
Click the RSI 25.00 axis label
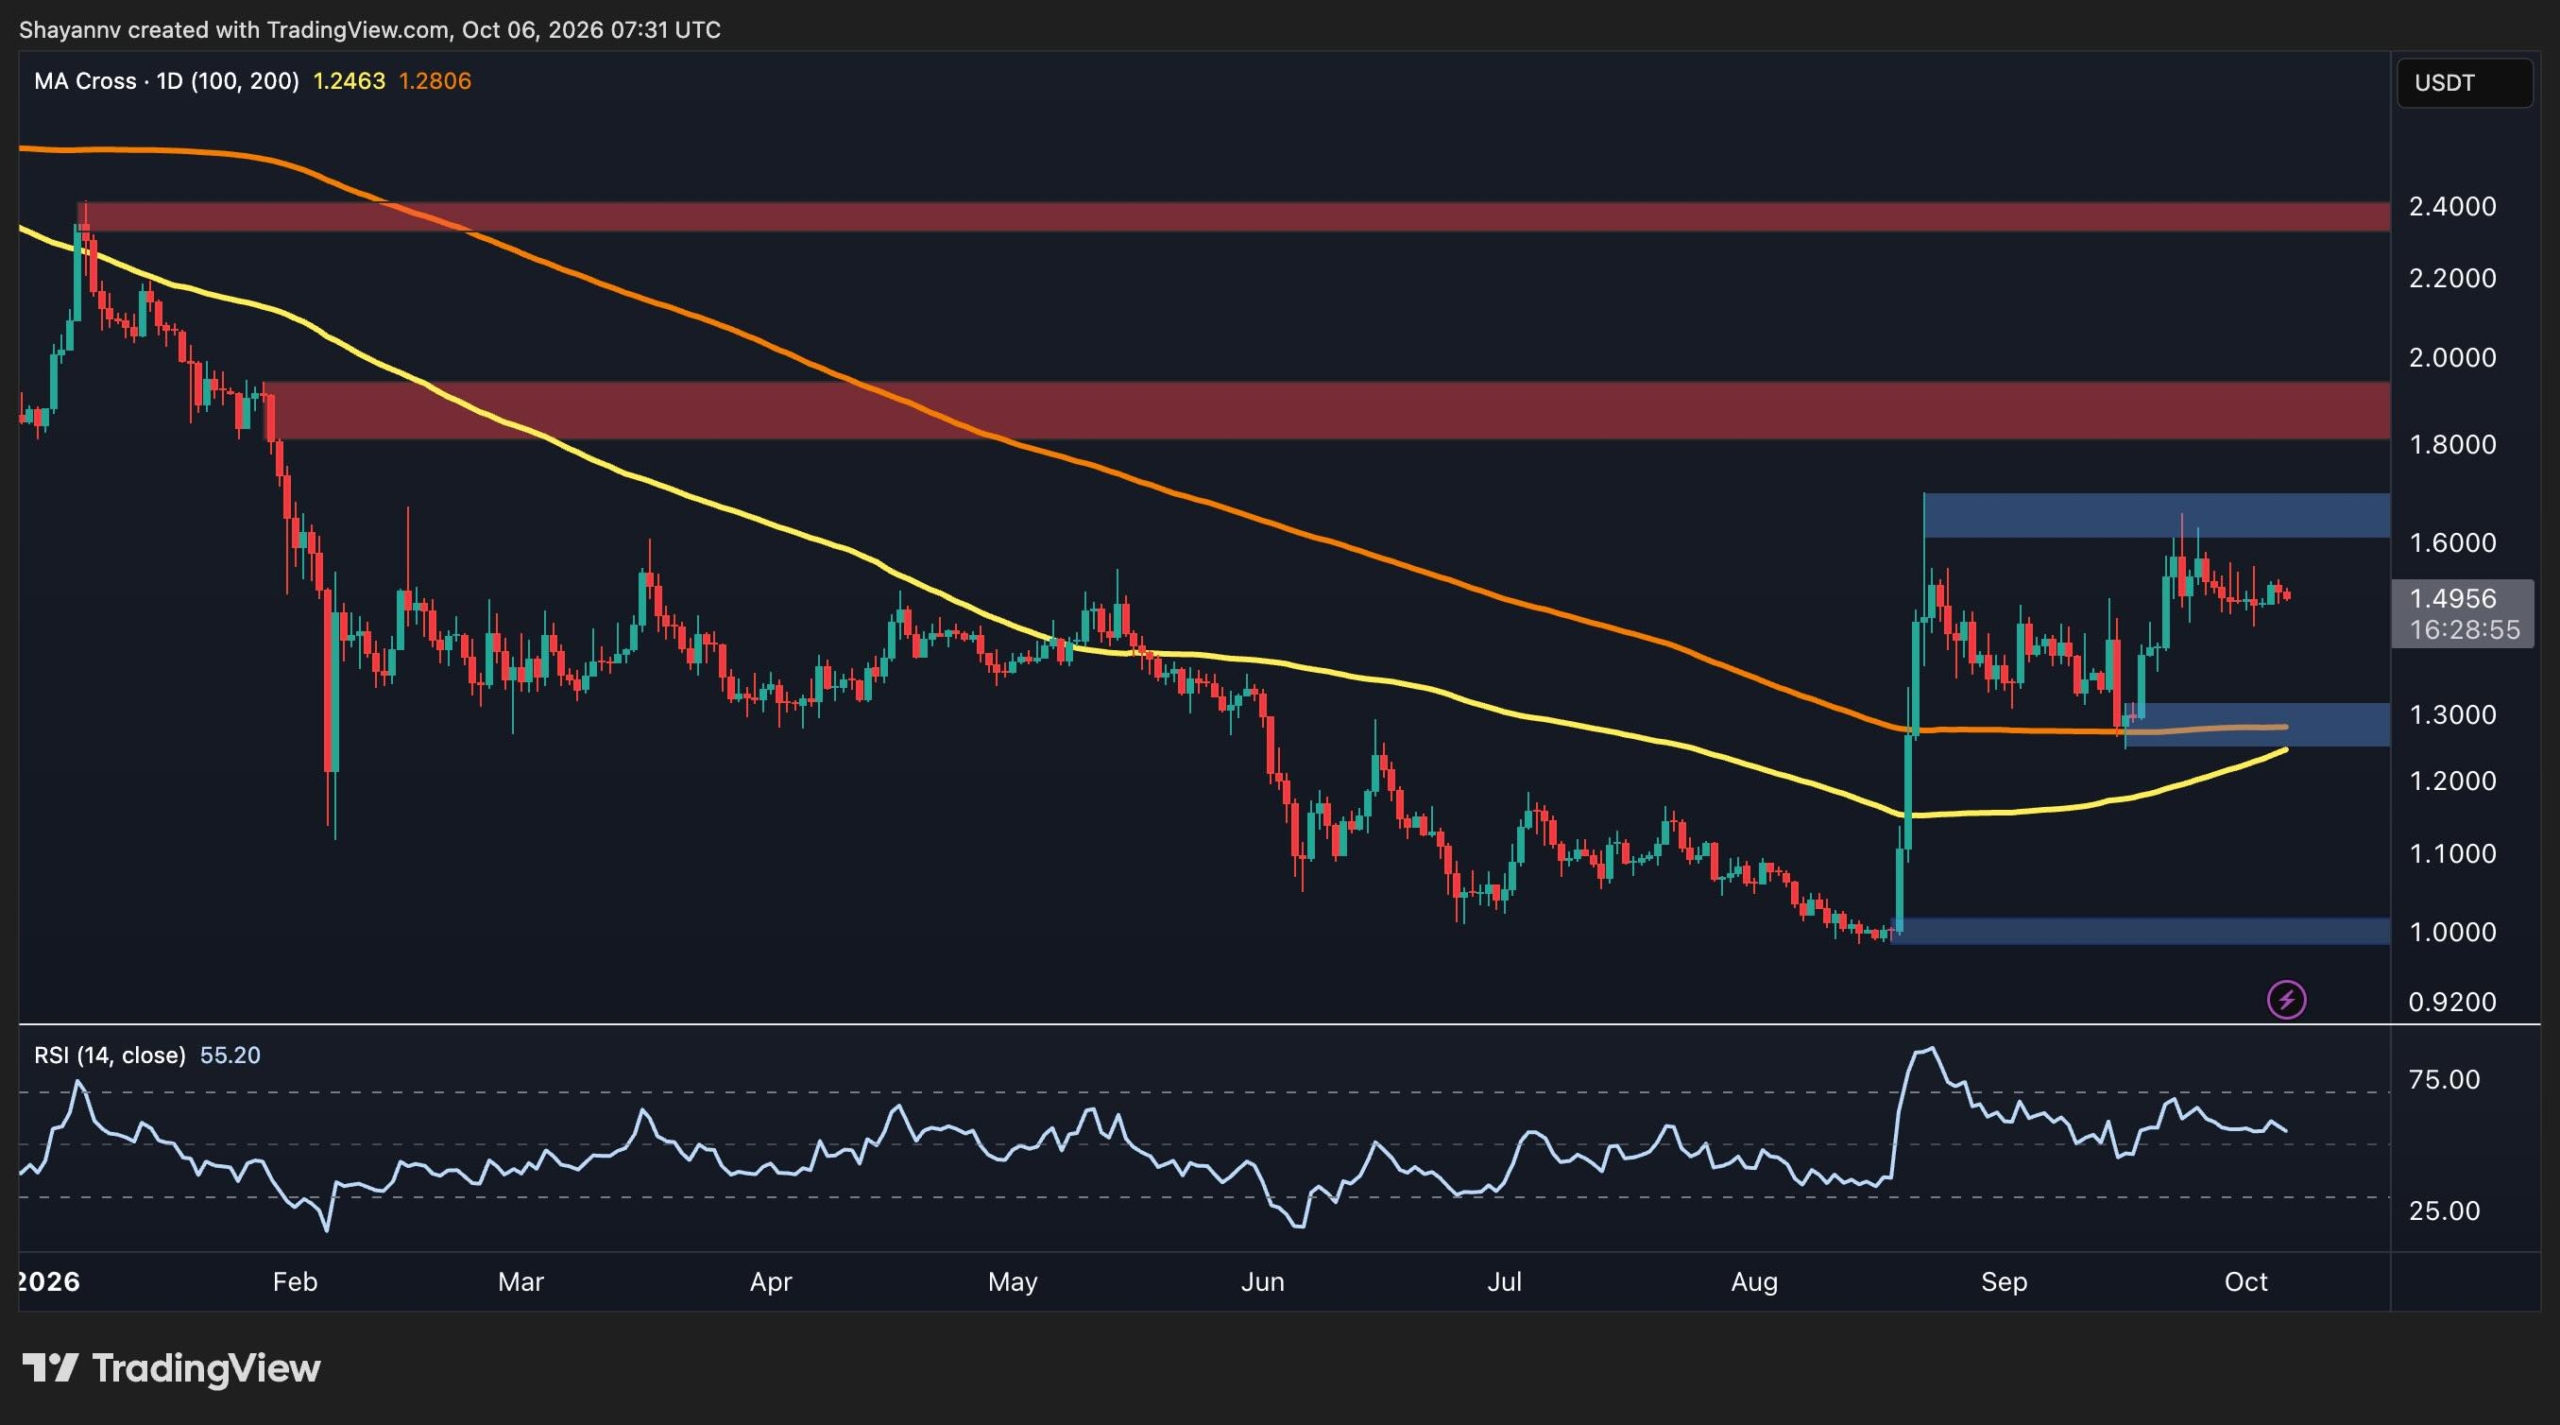(2444, 1210)
